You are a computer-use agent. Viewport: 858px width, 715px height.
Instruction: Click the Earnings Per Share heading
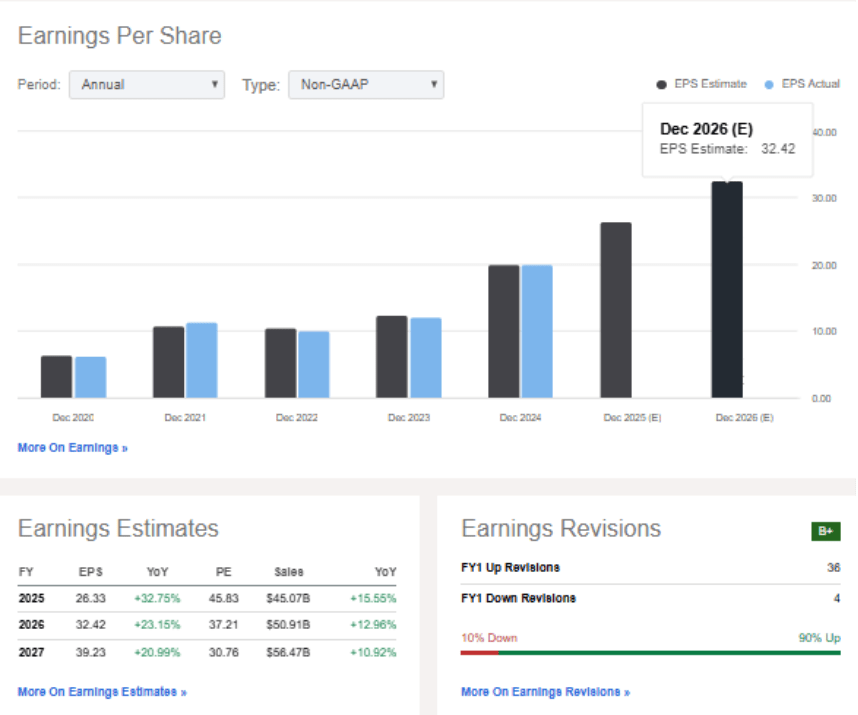pos(120,36)
